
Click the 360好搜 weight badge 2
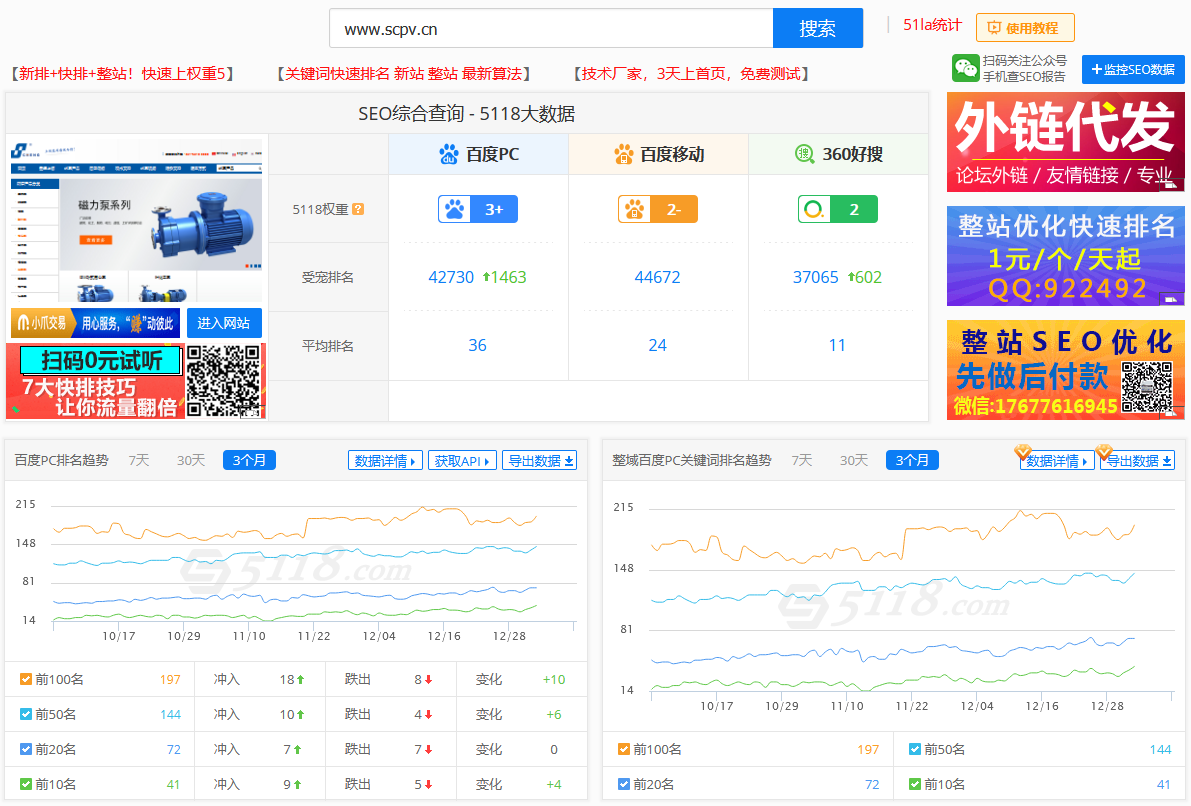pos(838,209)
